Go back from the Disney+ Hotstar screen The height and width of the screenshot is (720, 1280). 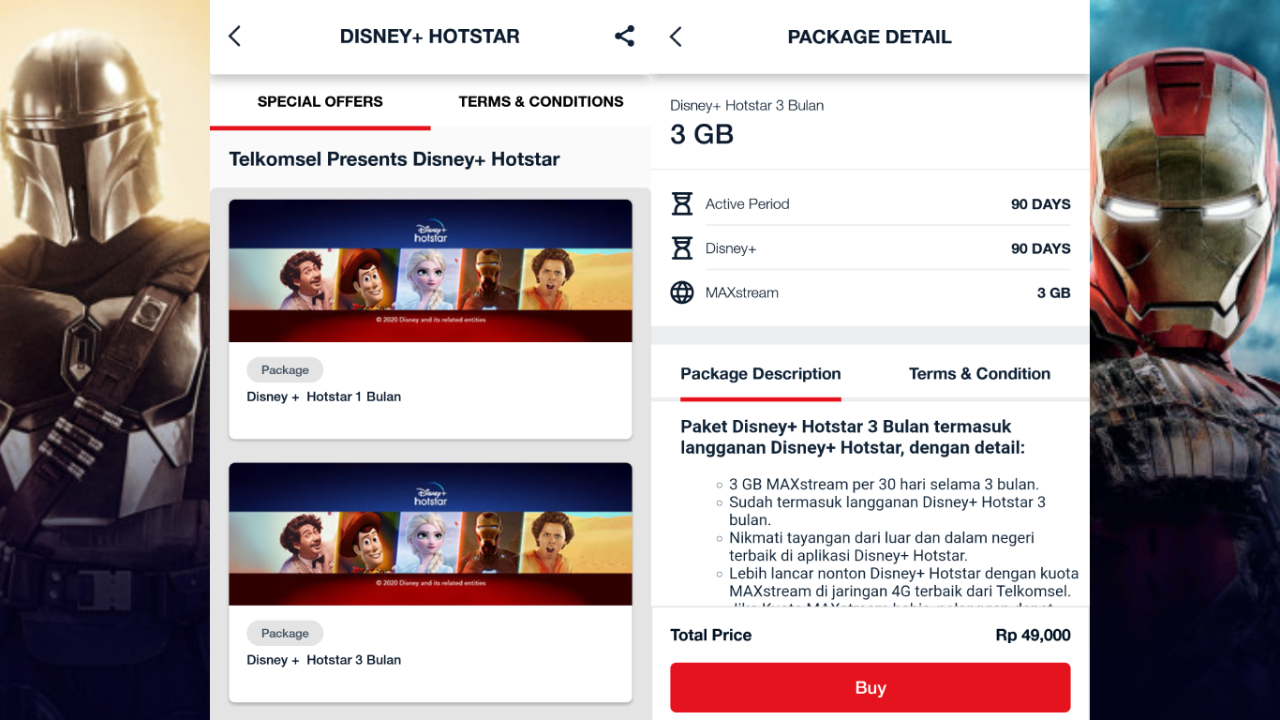coord(234,35)
